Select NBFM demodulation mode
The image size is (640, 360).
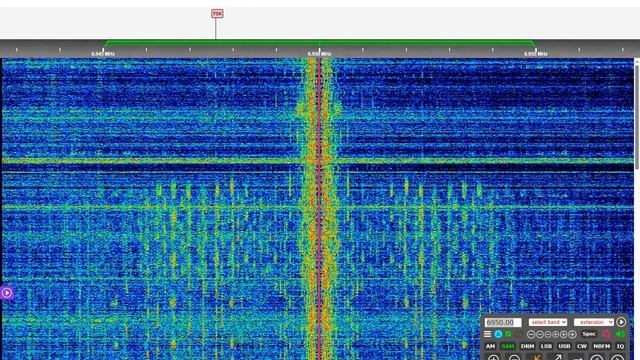pos(602,346)
